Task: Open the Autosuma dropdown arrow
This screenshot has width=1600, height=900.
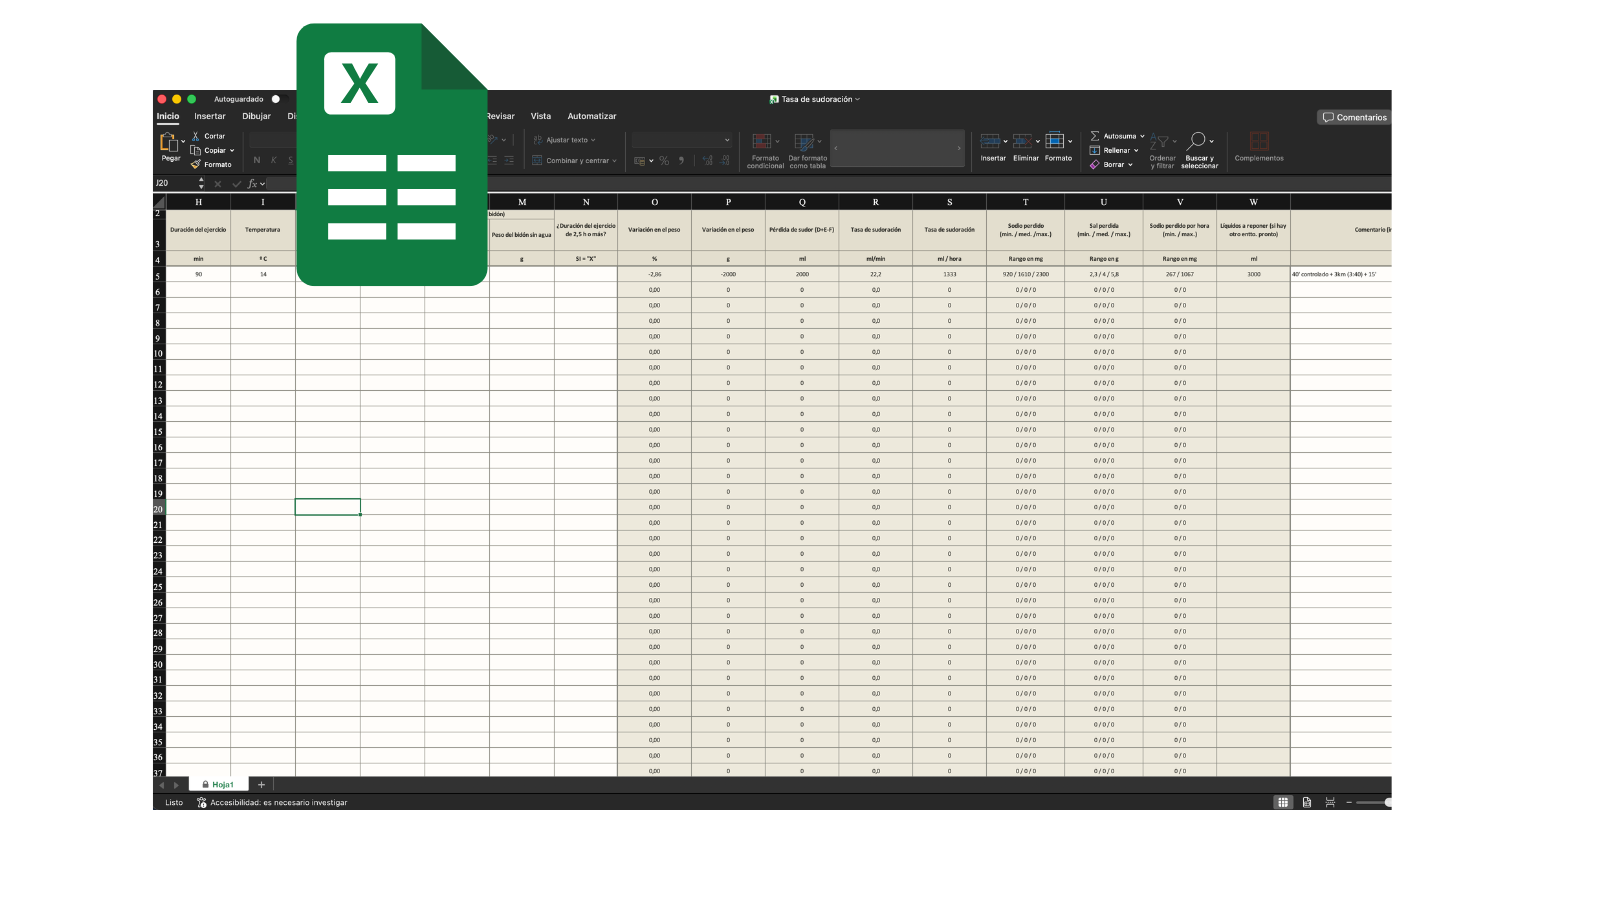Action: click(x=1142, y=136)
